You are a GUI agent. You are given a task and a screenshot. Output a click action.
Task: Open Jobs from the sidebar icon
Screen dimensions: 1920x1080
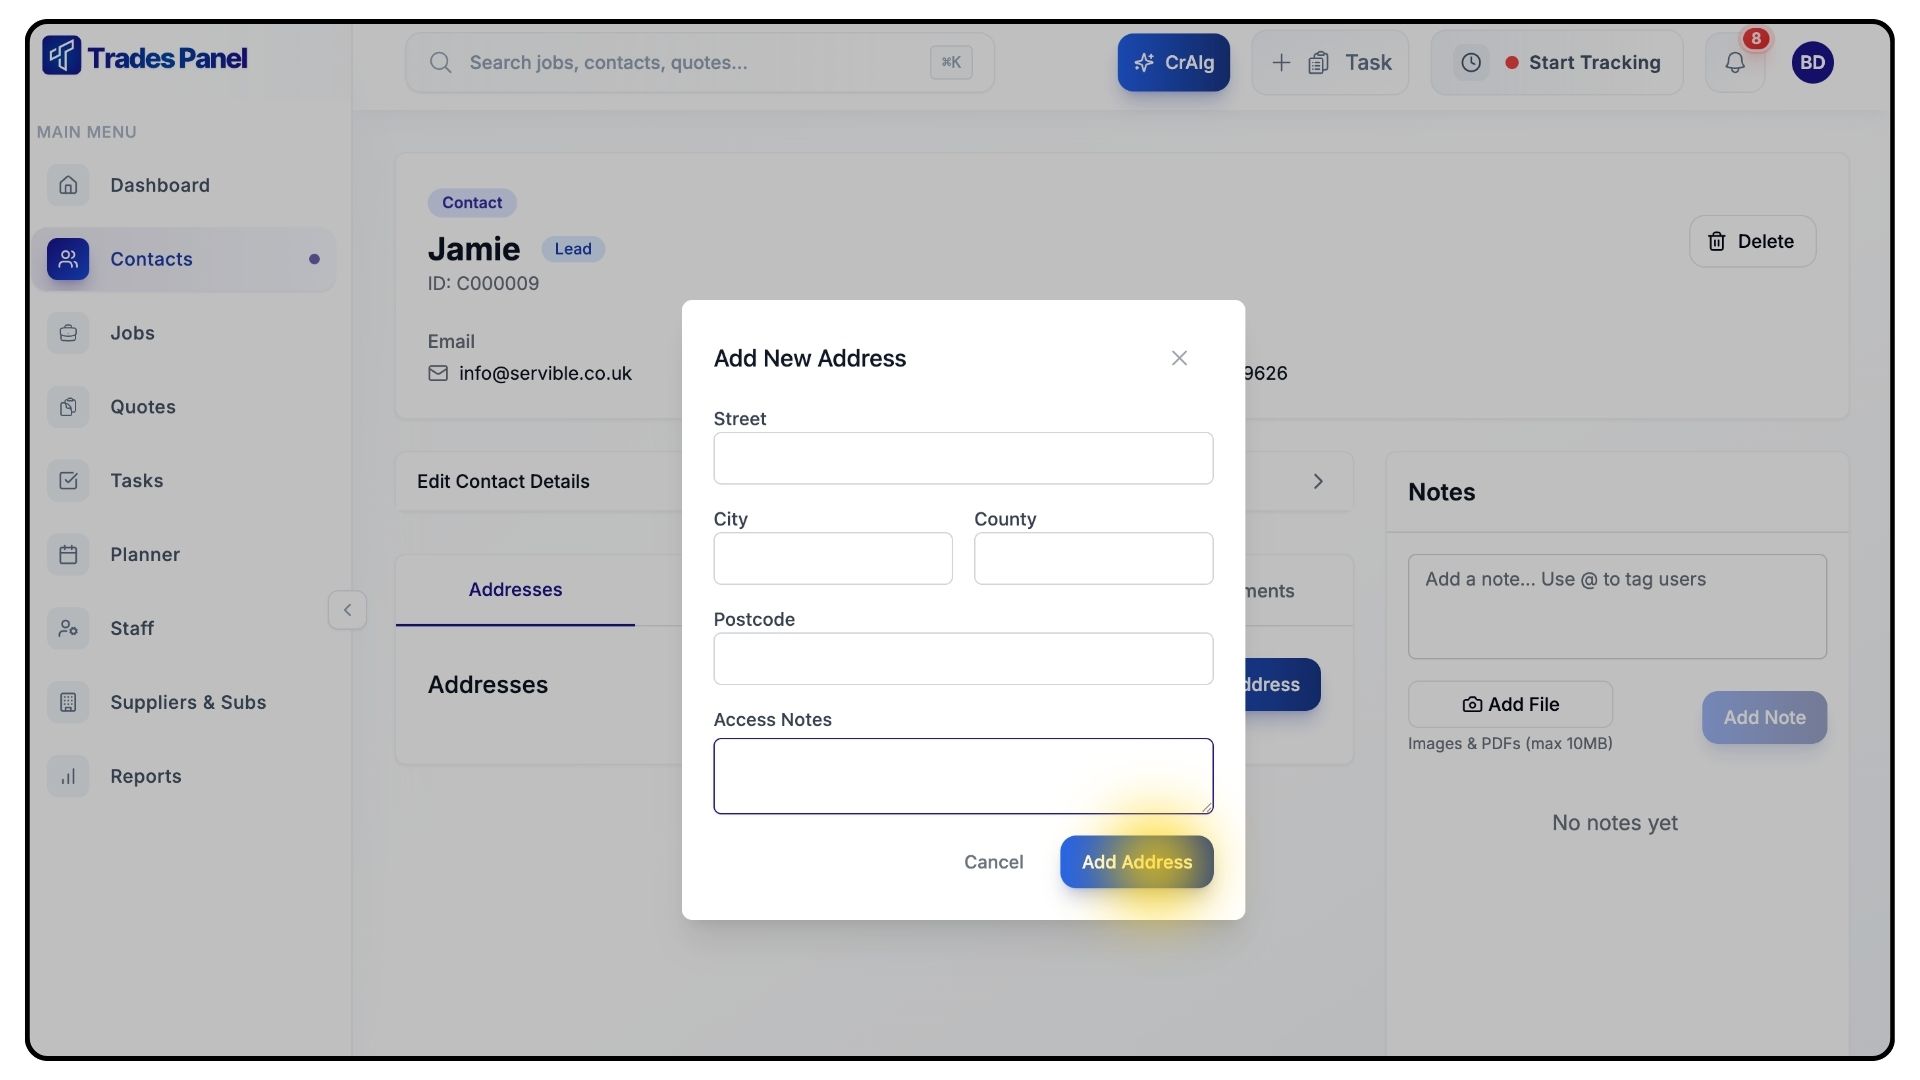coord(68,333)
